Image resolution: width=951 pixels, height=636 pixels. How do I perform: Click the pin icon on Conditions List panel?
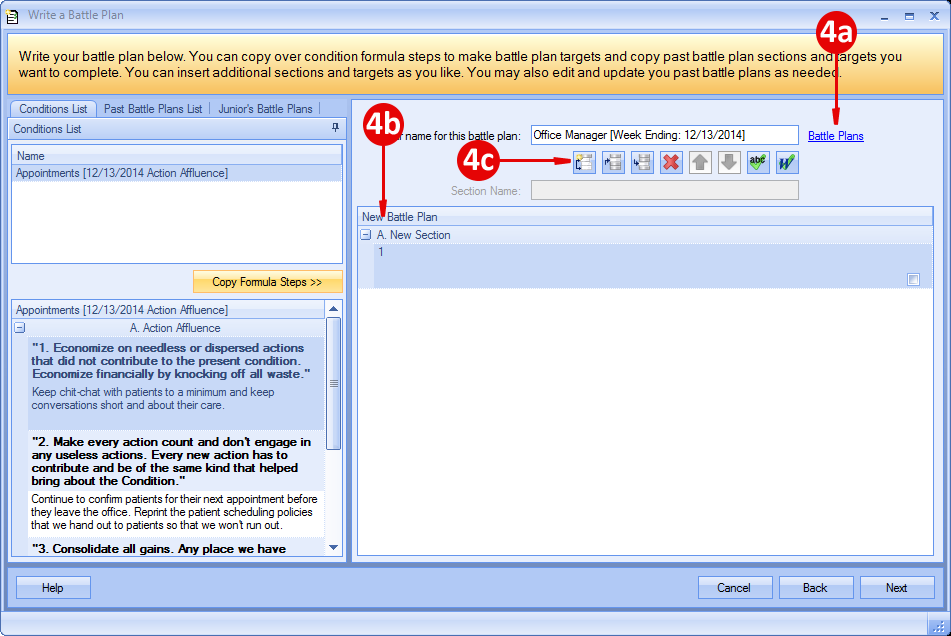point(335,128)
